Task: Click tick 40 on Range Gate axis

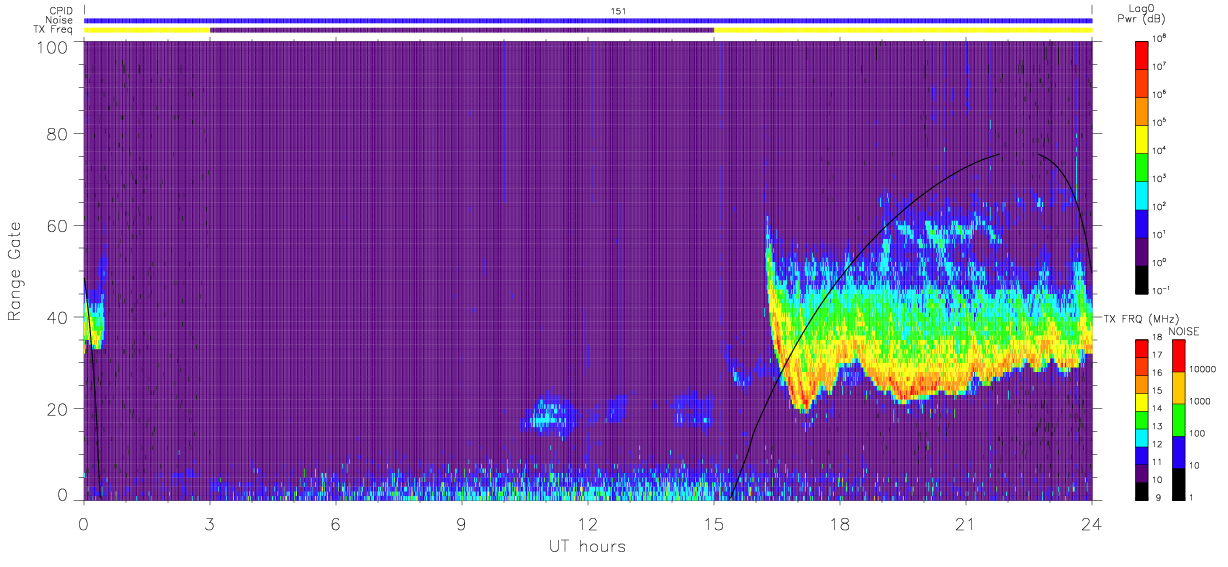Action: 59,317
